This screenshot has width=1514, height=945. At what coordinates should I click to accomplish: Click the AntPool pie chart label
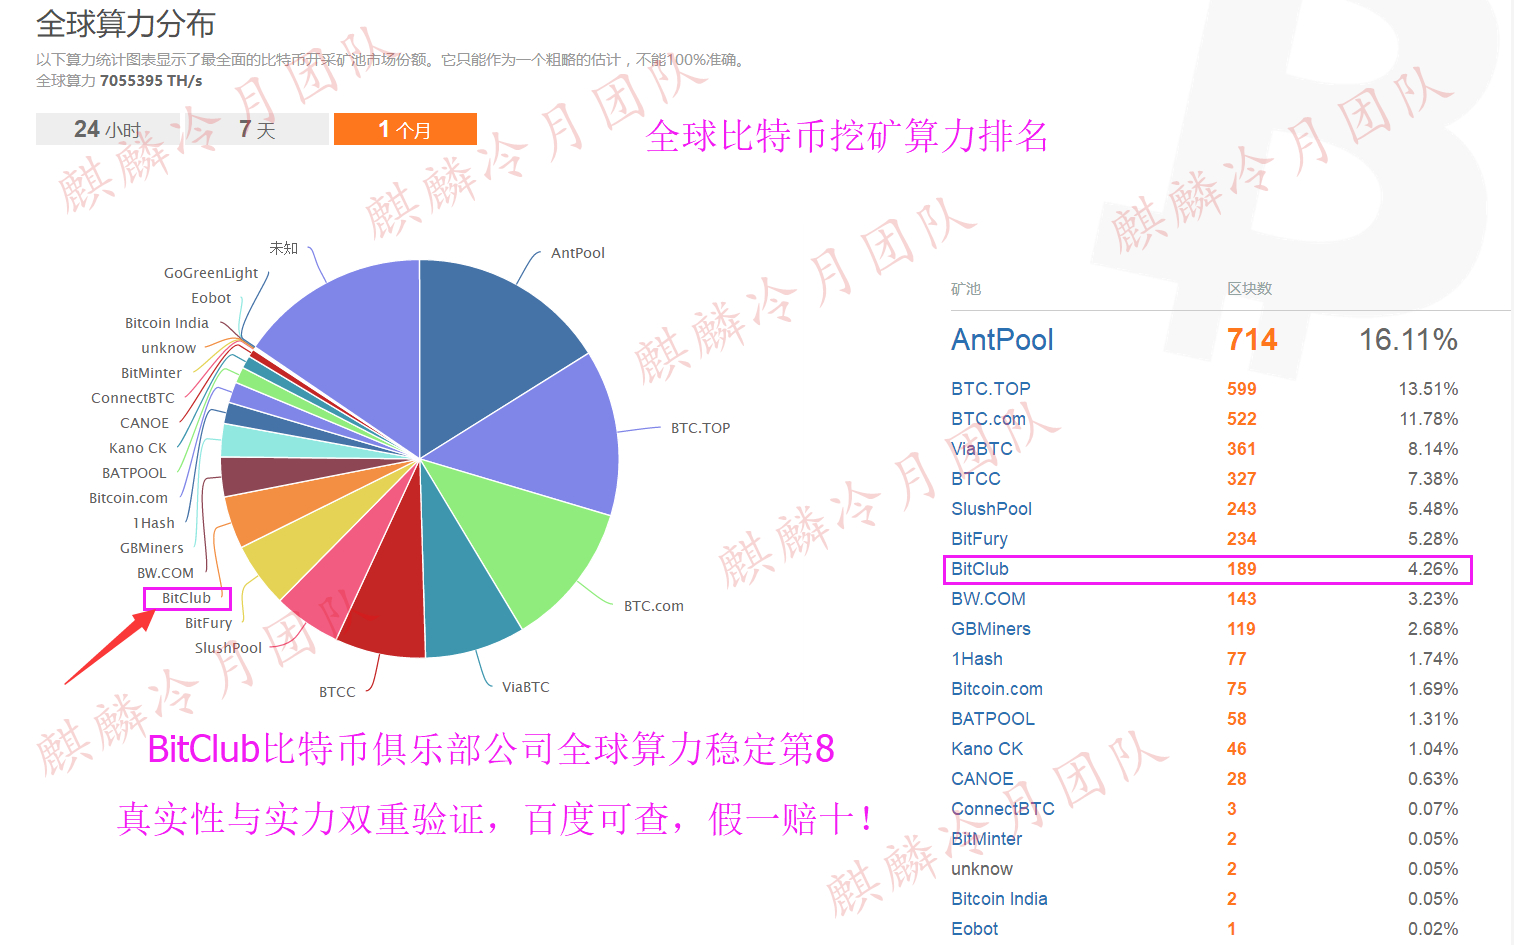pos(578,253)
